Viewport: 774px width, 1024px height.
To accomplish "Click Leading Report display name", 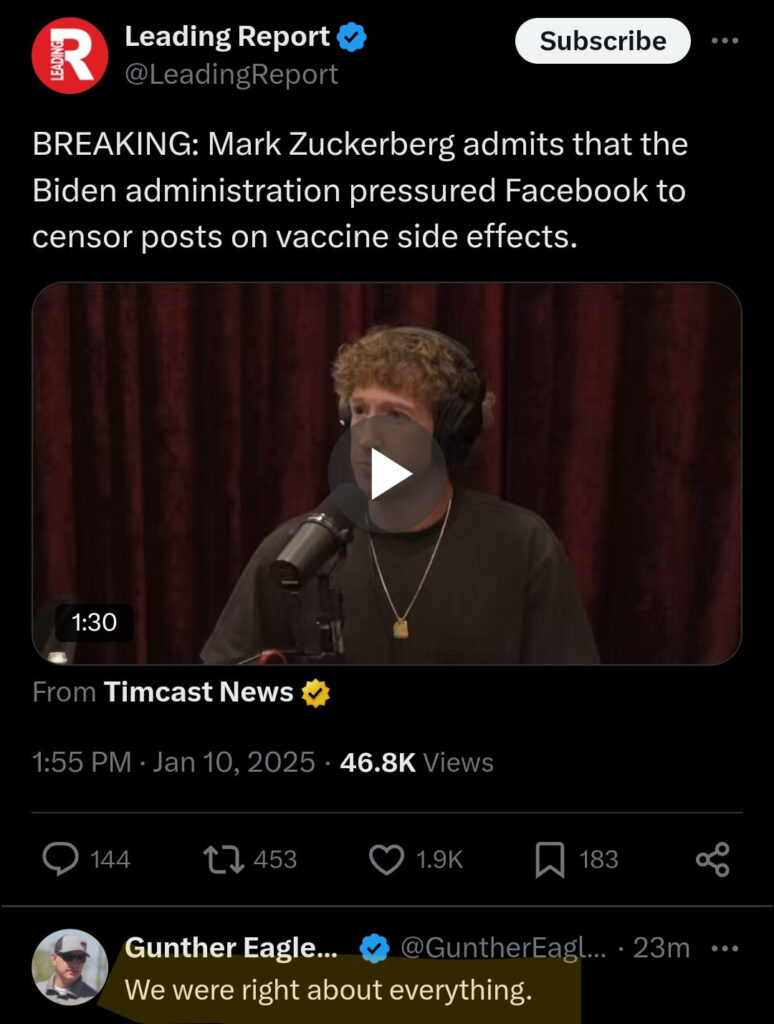I will point(227,38).
